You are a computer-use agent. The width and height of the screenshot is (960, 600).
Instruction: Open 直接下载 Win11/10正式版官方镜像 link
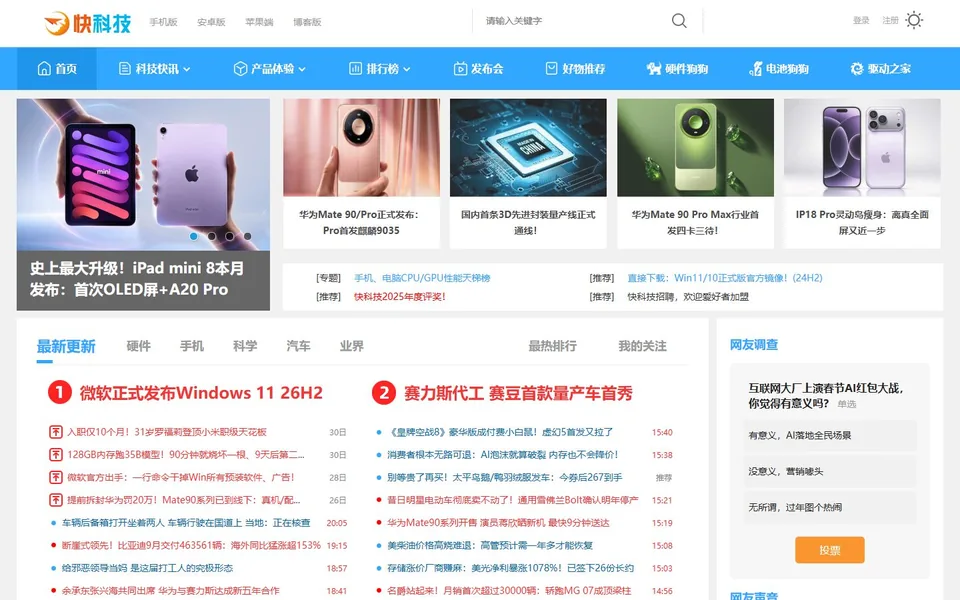[x=725, y=278]
